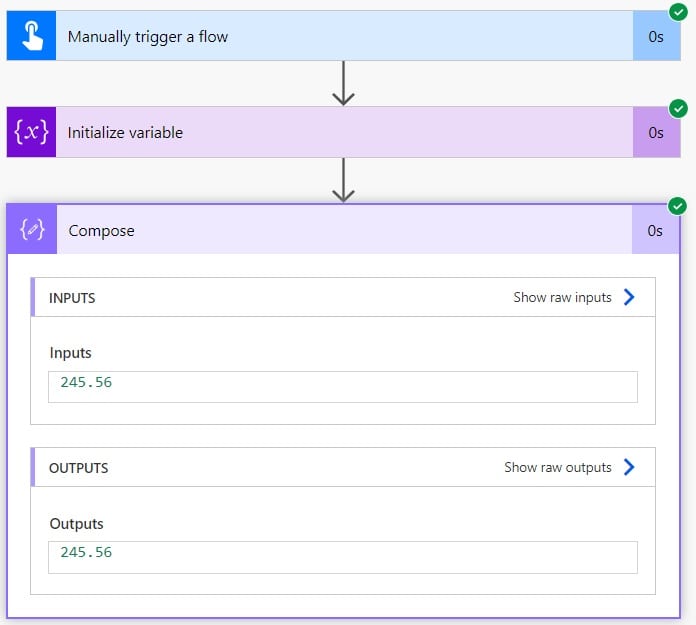Screen dimensions: 696x625
Task: Collapse the Compose step header
Action: click(343, 229)
